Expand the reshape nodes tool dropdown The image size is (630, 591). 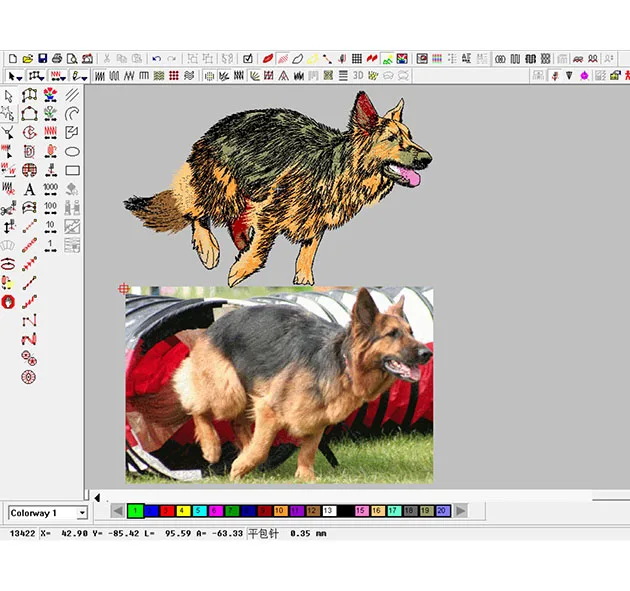(x=43, y=76)
